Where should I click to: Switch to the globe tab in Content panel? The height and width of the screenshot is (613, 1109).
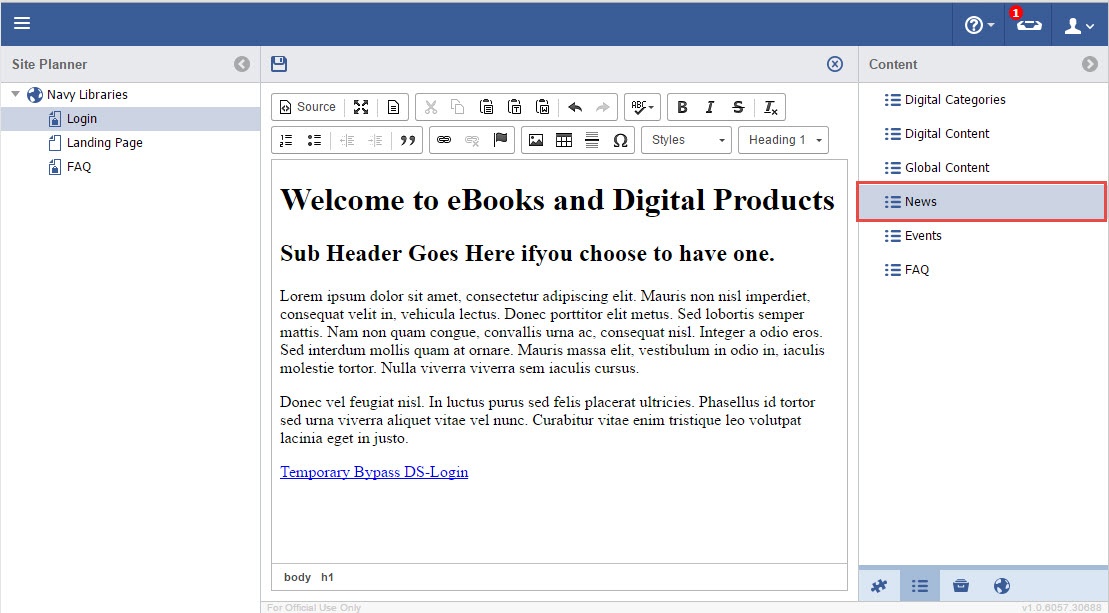pyautogui.click(x=1002, y=586)
